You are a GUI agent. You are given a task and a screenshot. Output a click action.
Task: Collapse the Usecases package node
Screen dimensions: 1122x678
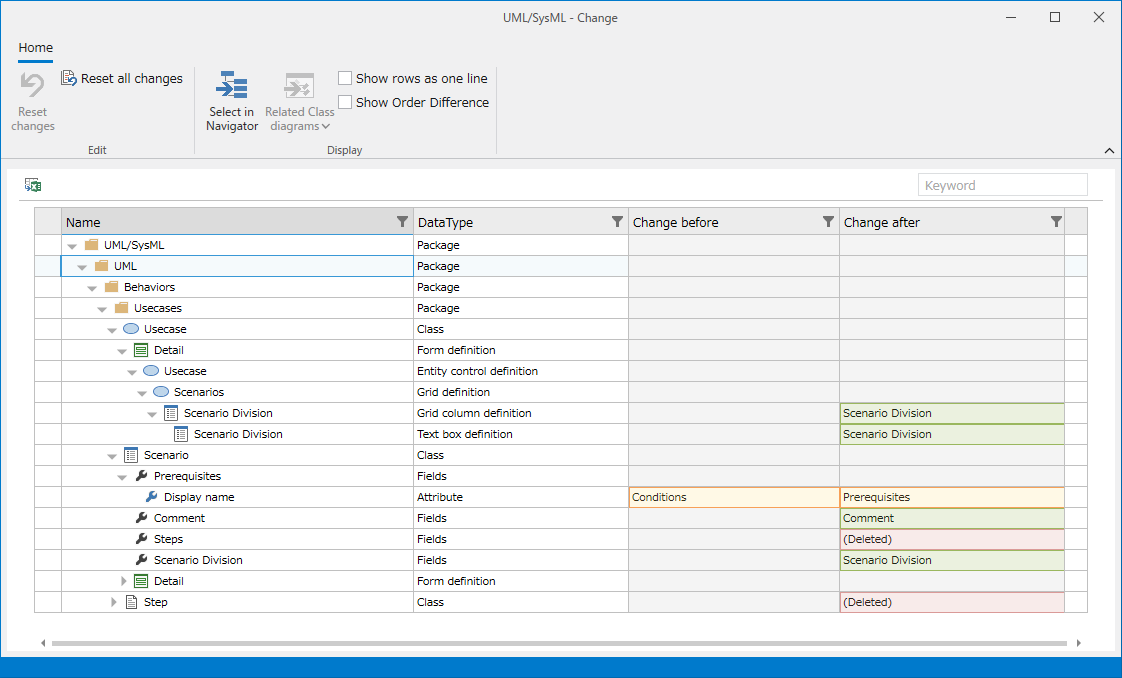click(x=102, y=309)
